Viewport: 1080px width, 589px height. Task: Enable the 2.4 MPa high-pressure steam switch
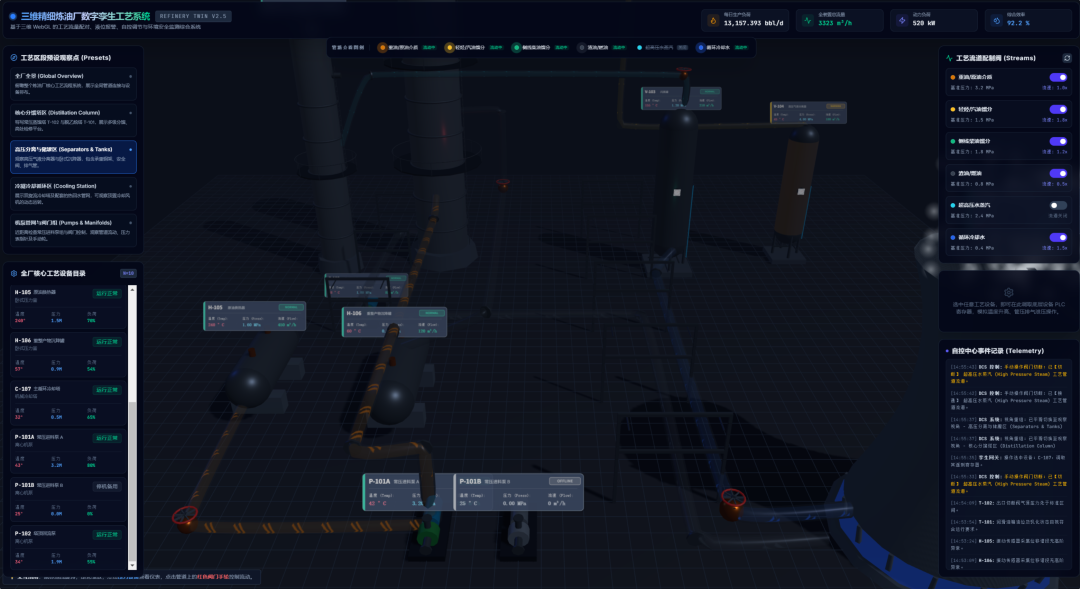click(x=1058, y=205)
